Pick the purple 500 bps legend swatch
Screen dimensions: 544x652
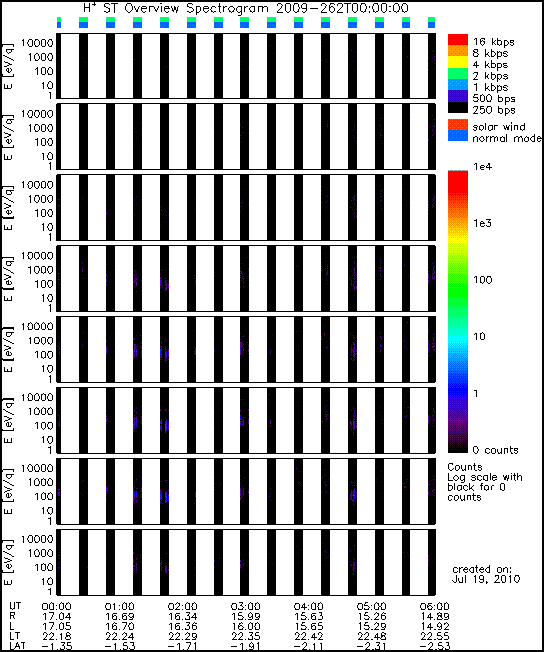[458, 96]
